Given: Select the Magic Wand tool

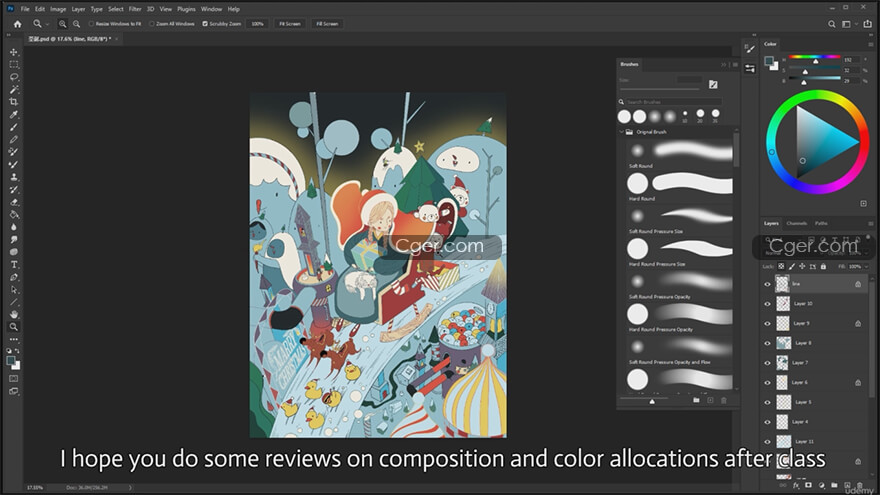Looking at the screenshot, I should coord(13,89).
